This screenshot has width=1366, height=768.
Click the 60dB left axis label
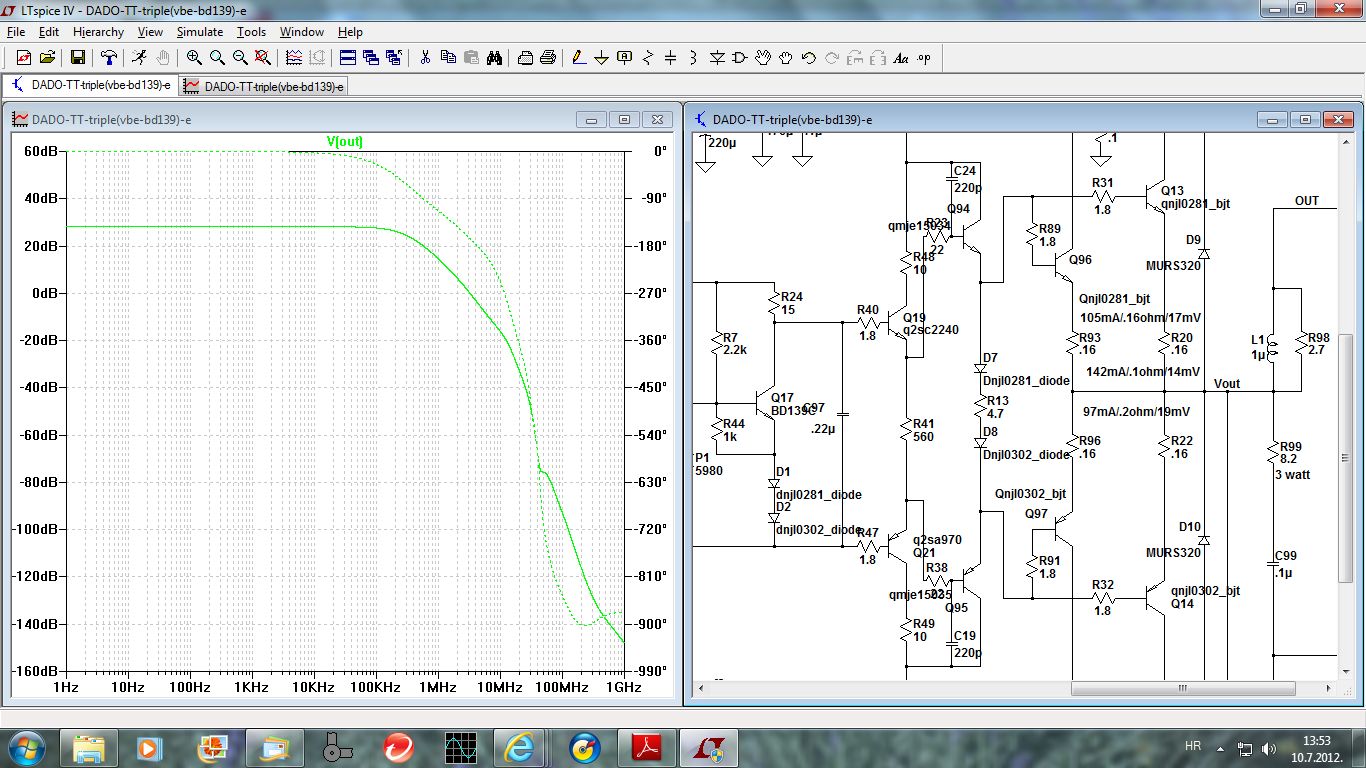point(40,151)
